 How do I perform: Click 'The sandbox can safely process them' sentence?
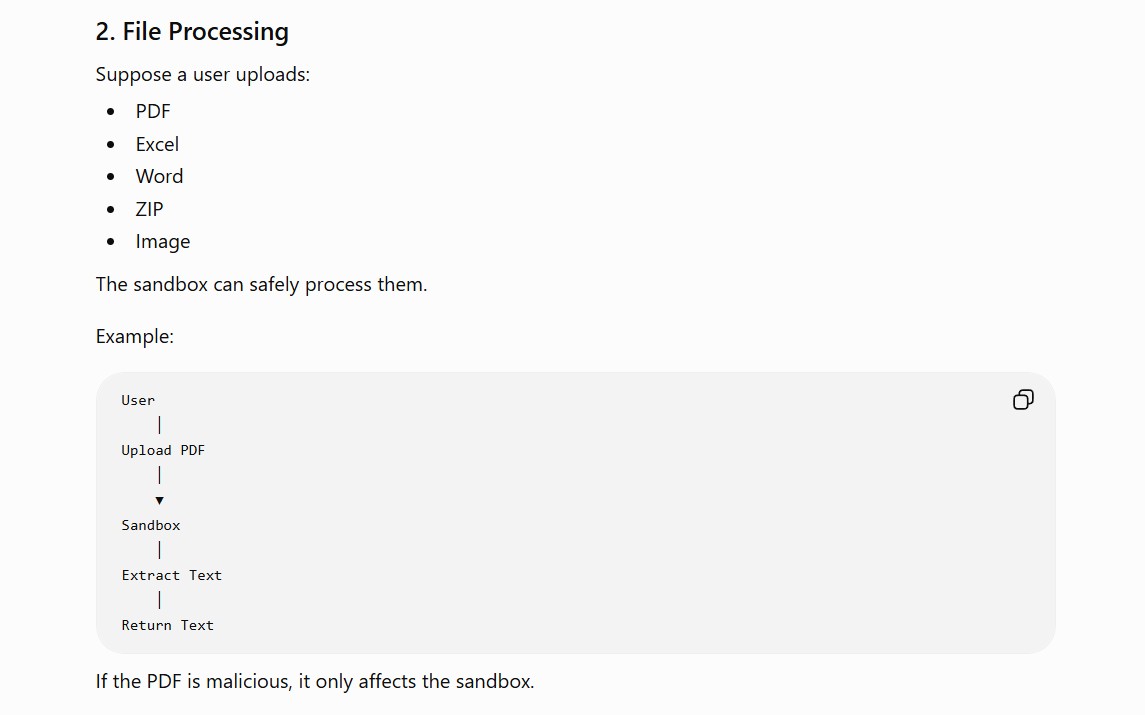pos(261,284)
